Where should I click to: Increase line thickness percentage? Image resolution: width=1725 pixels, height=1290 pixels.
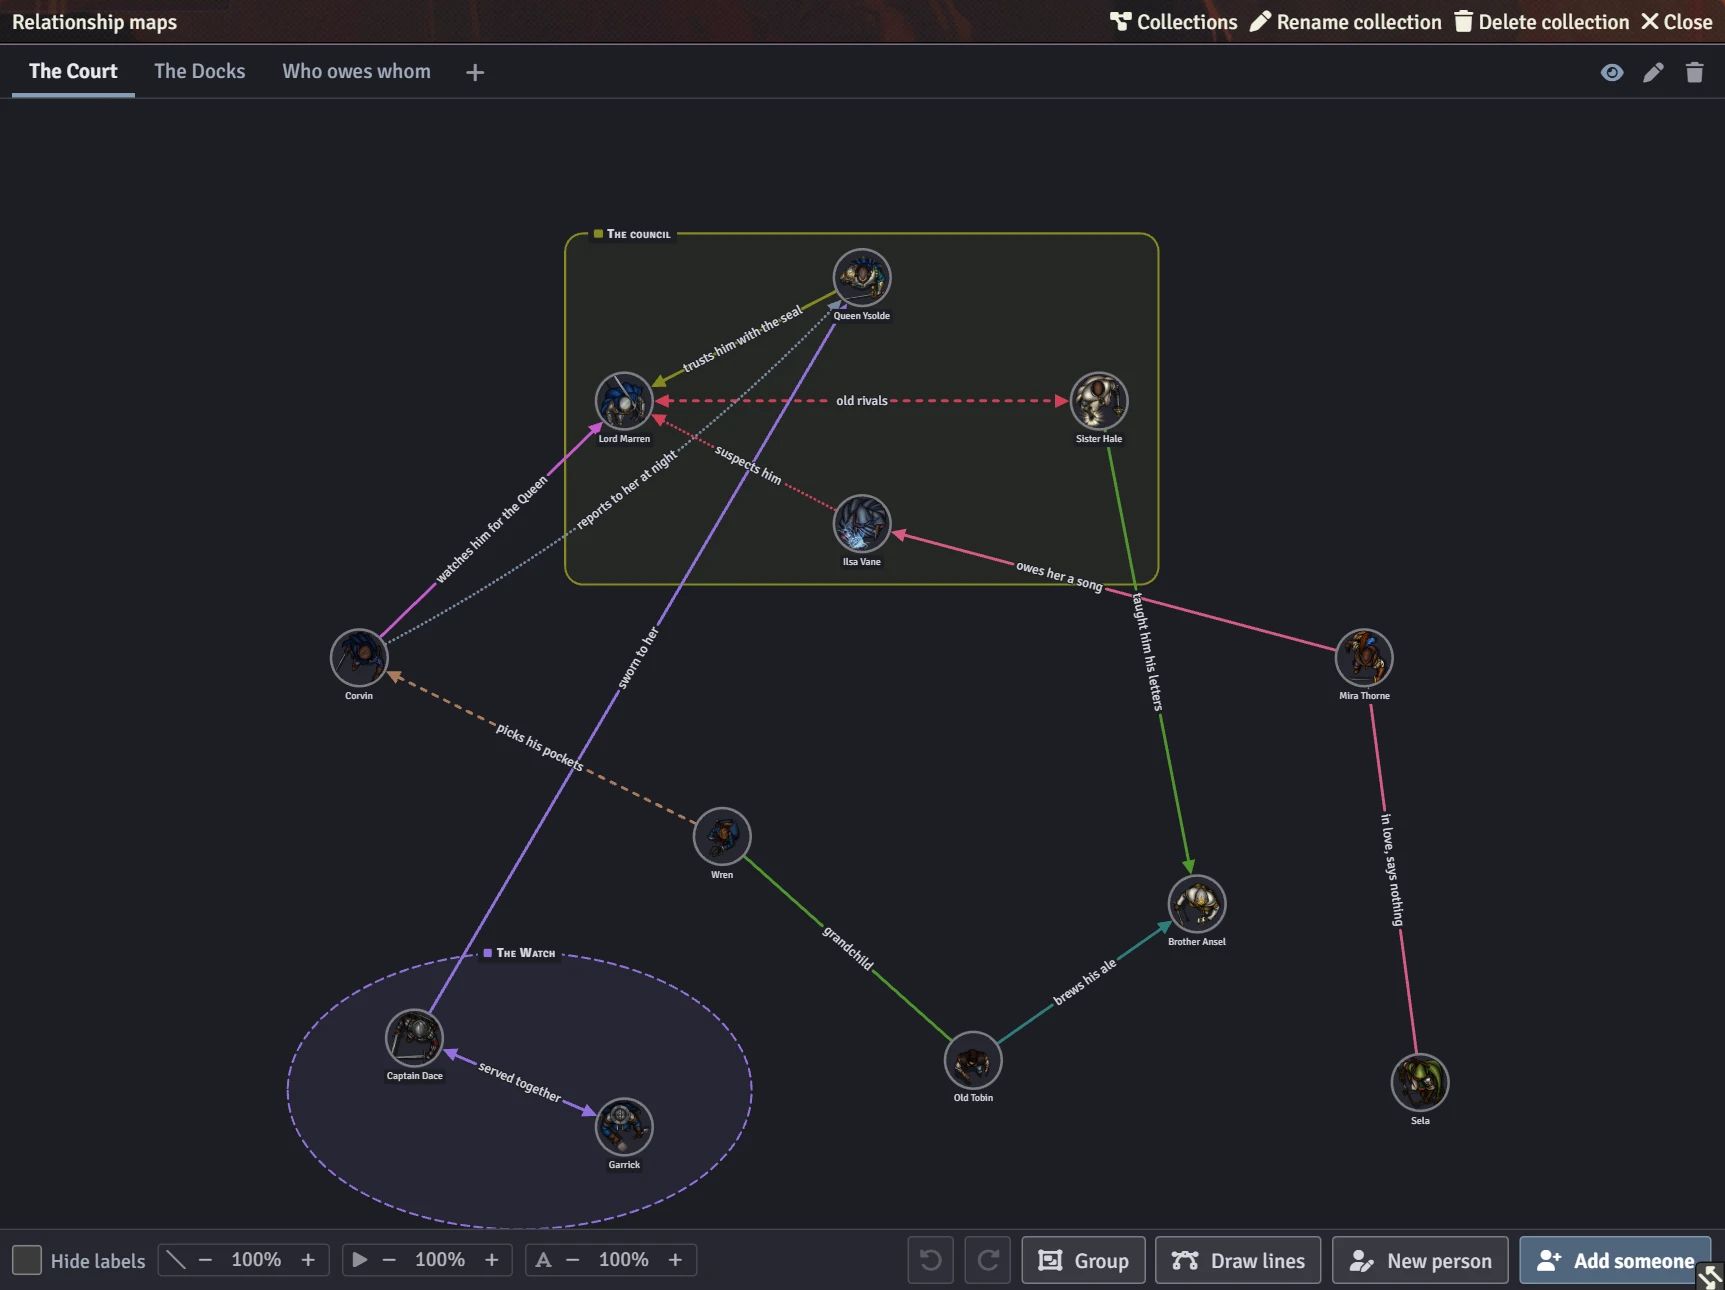click(x=308, y=1260)
